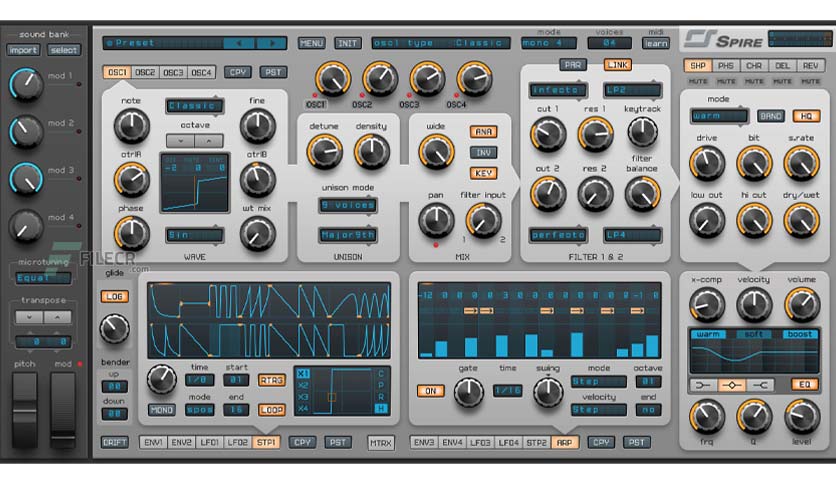Toggle the INV button in Mix
Viewport: 836px width, 484px height.
[x=484, y=152]
